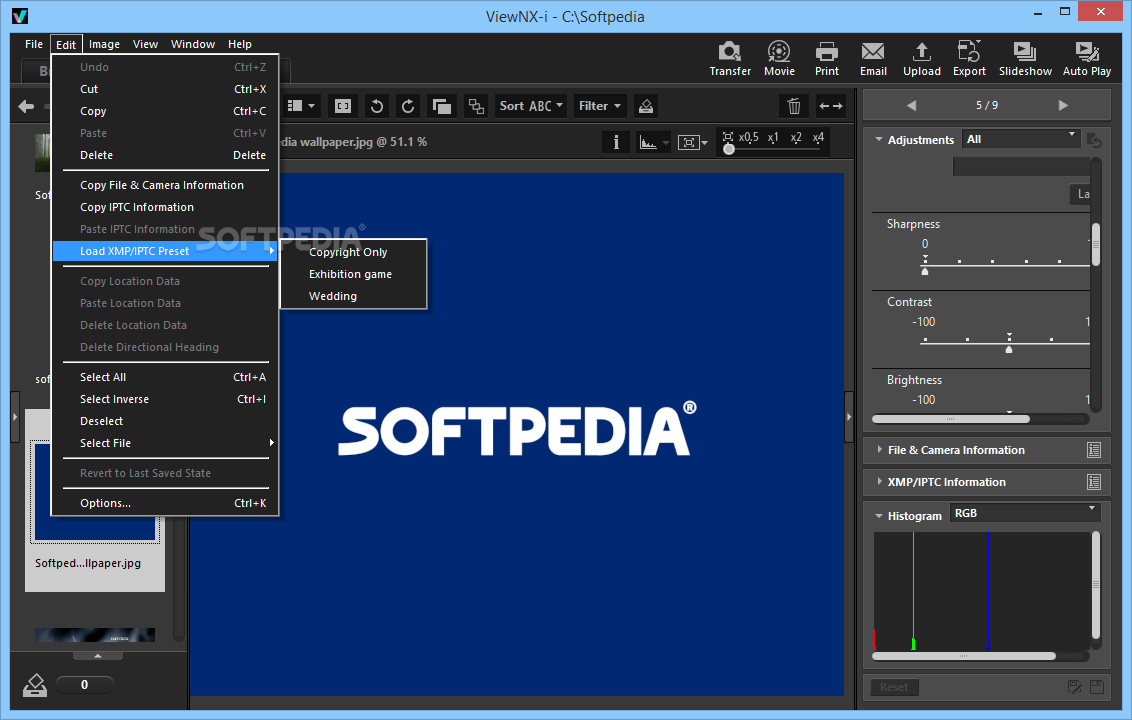Click the tag icon beside the 0 counter
1132x720 pixels.
[35, 685]
